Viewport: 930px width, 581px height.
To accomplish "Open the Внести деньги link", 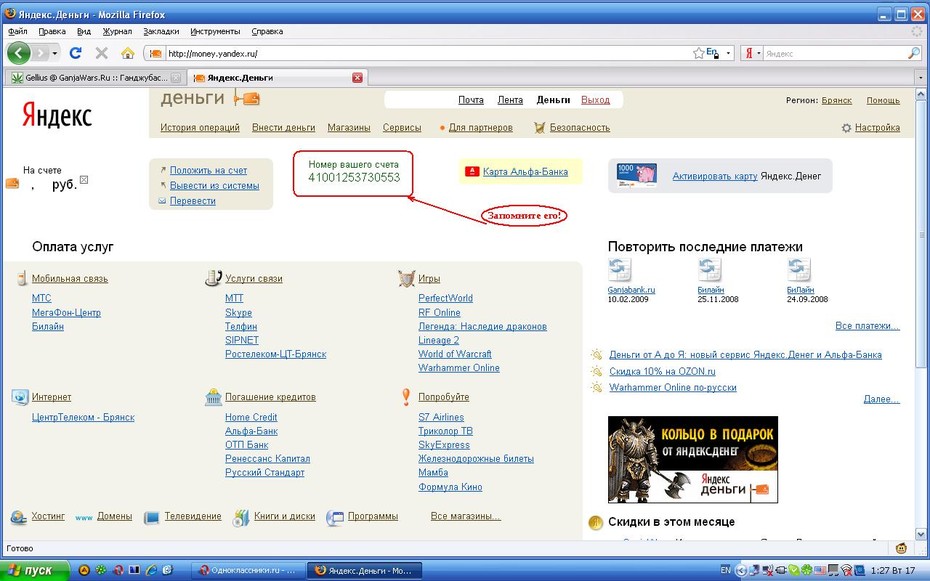I will point(284,127).
